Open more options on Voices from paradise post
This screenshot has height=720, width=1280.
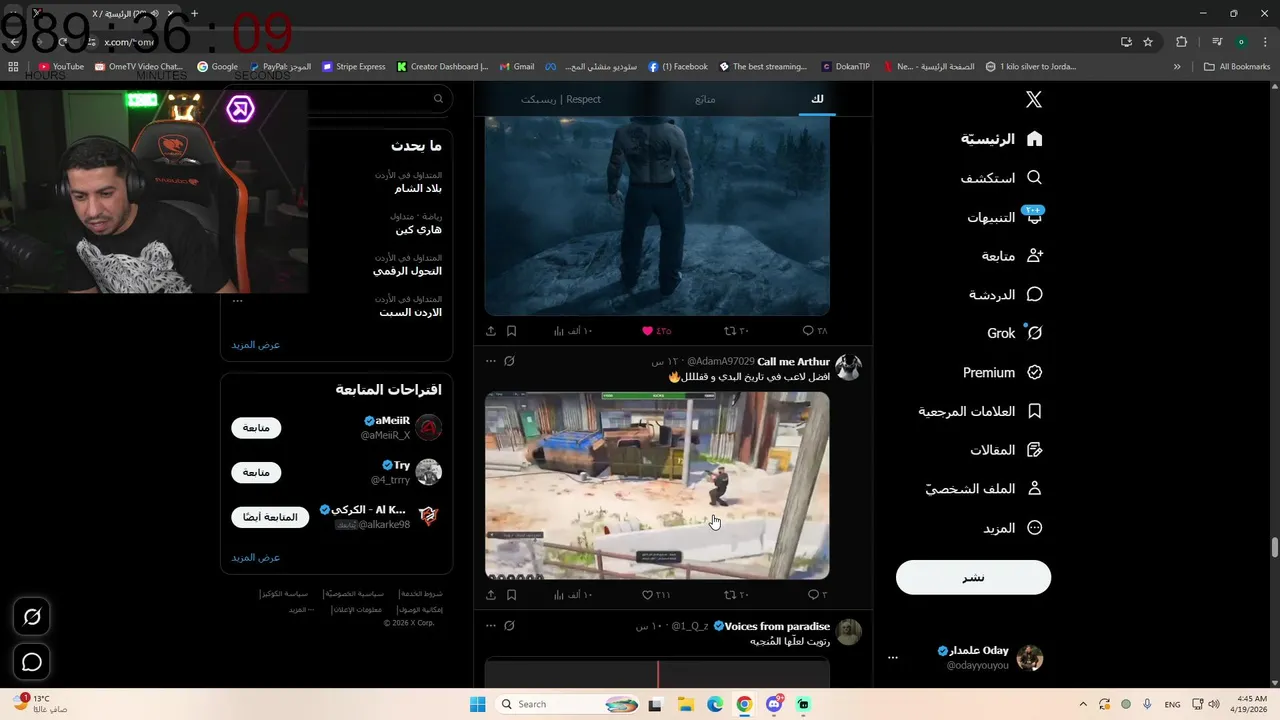click(x=490, y=626)
